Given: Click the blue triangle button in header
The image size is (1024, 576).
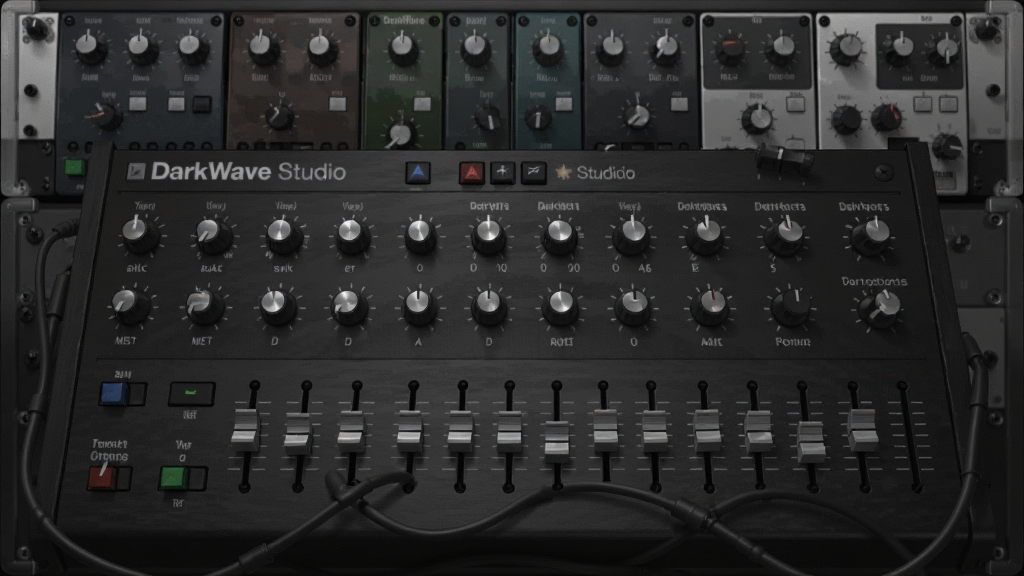Looking at the screenshot, I should (418, 172).
